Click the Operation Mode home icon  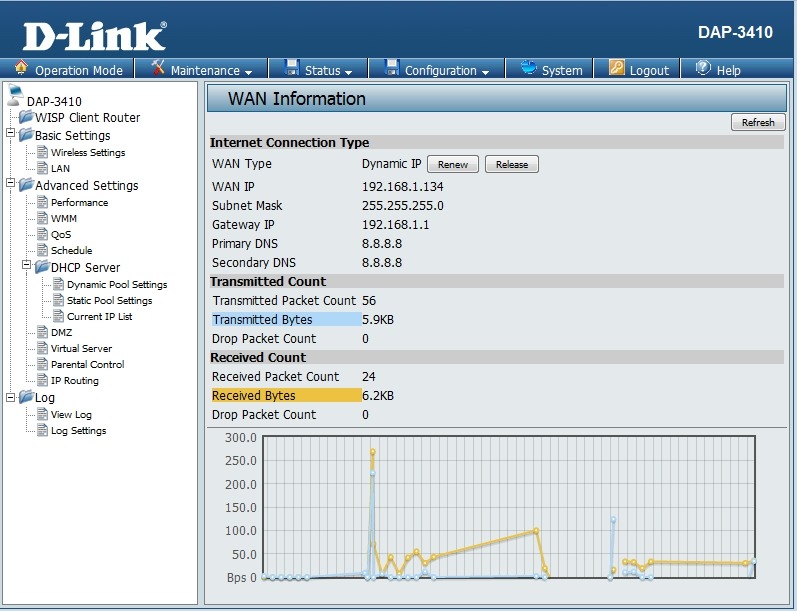[21, 68]
